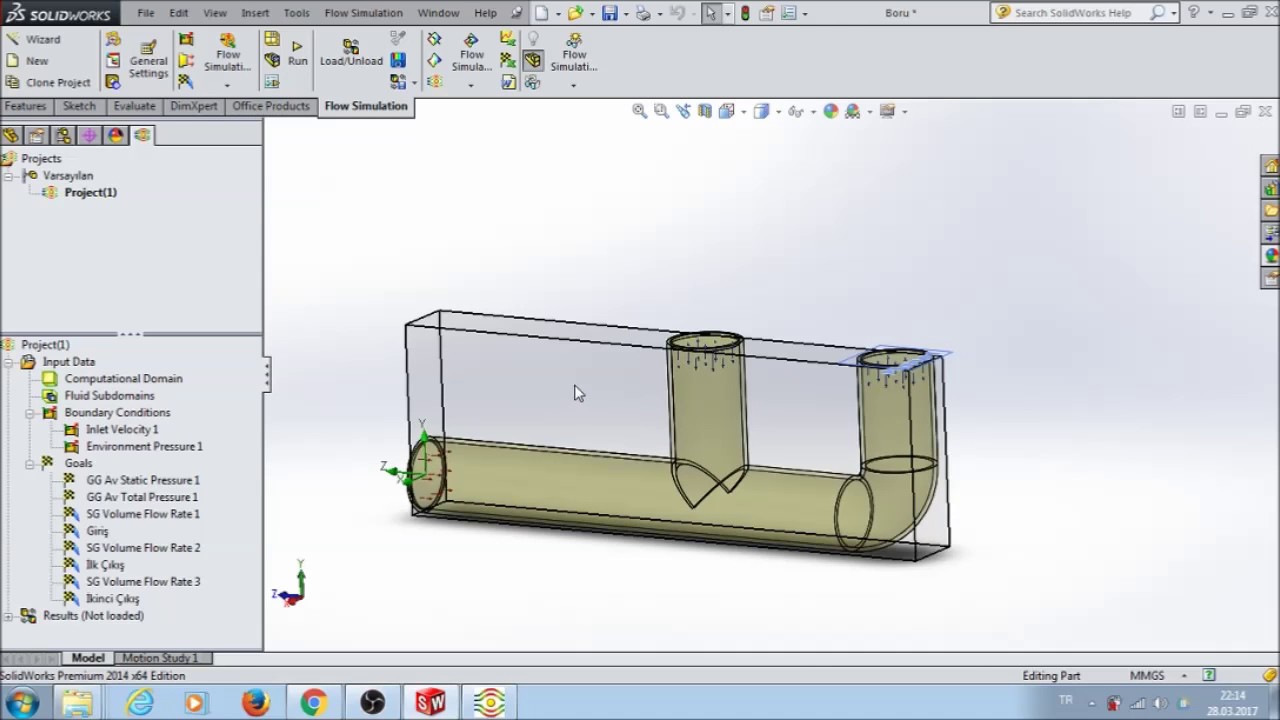
Task: Open the Task Pane Design Library icon
Action: point(1271,188)
